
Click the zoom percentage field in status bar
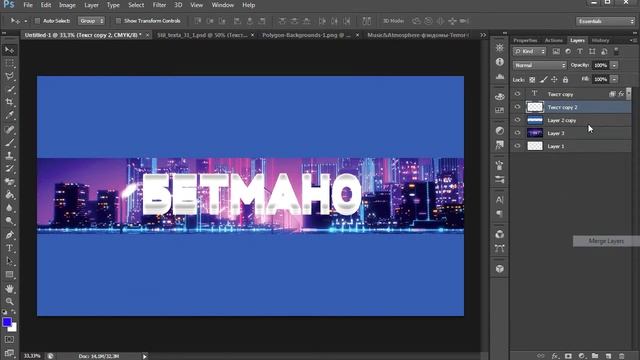pos(32,356)
